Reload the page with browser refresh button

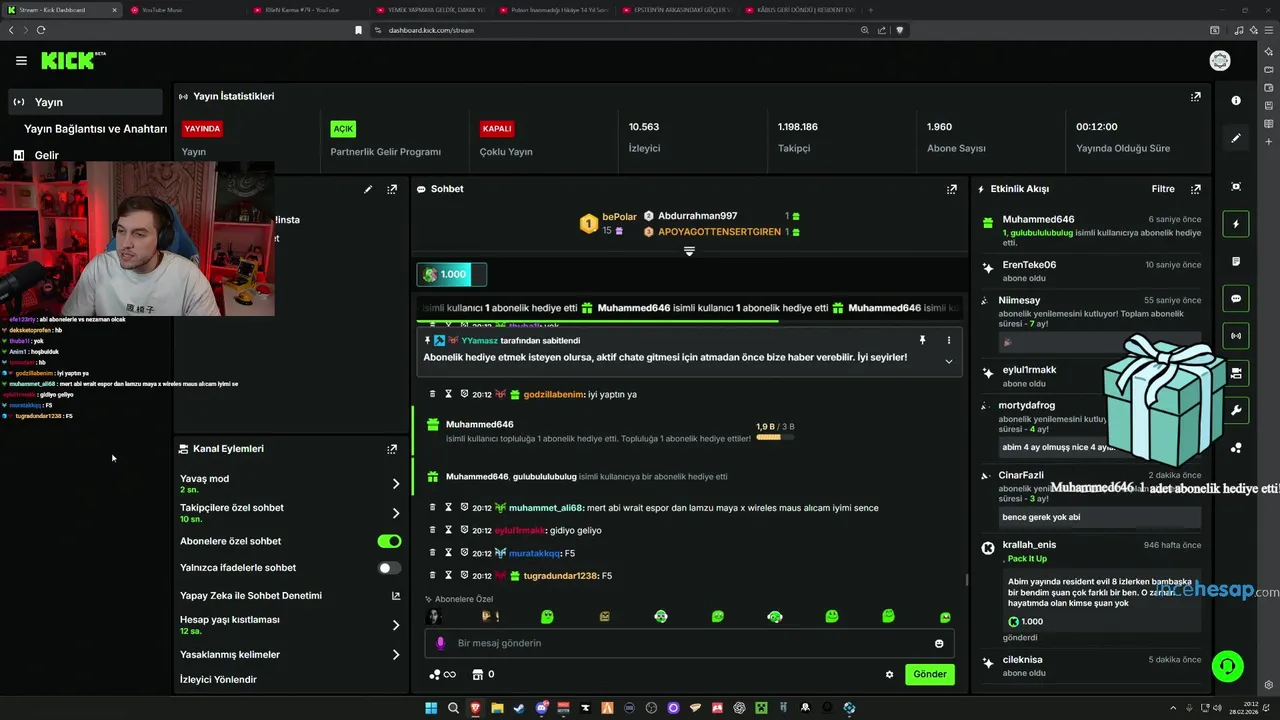point(41,30)
